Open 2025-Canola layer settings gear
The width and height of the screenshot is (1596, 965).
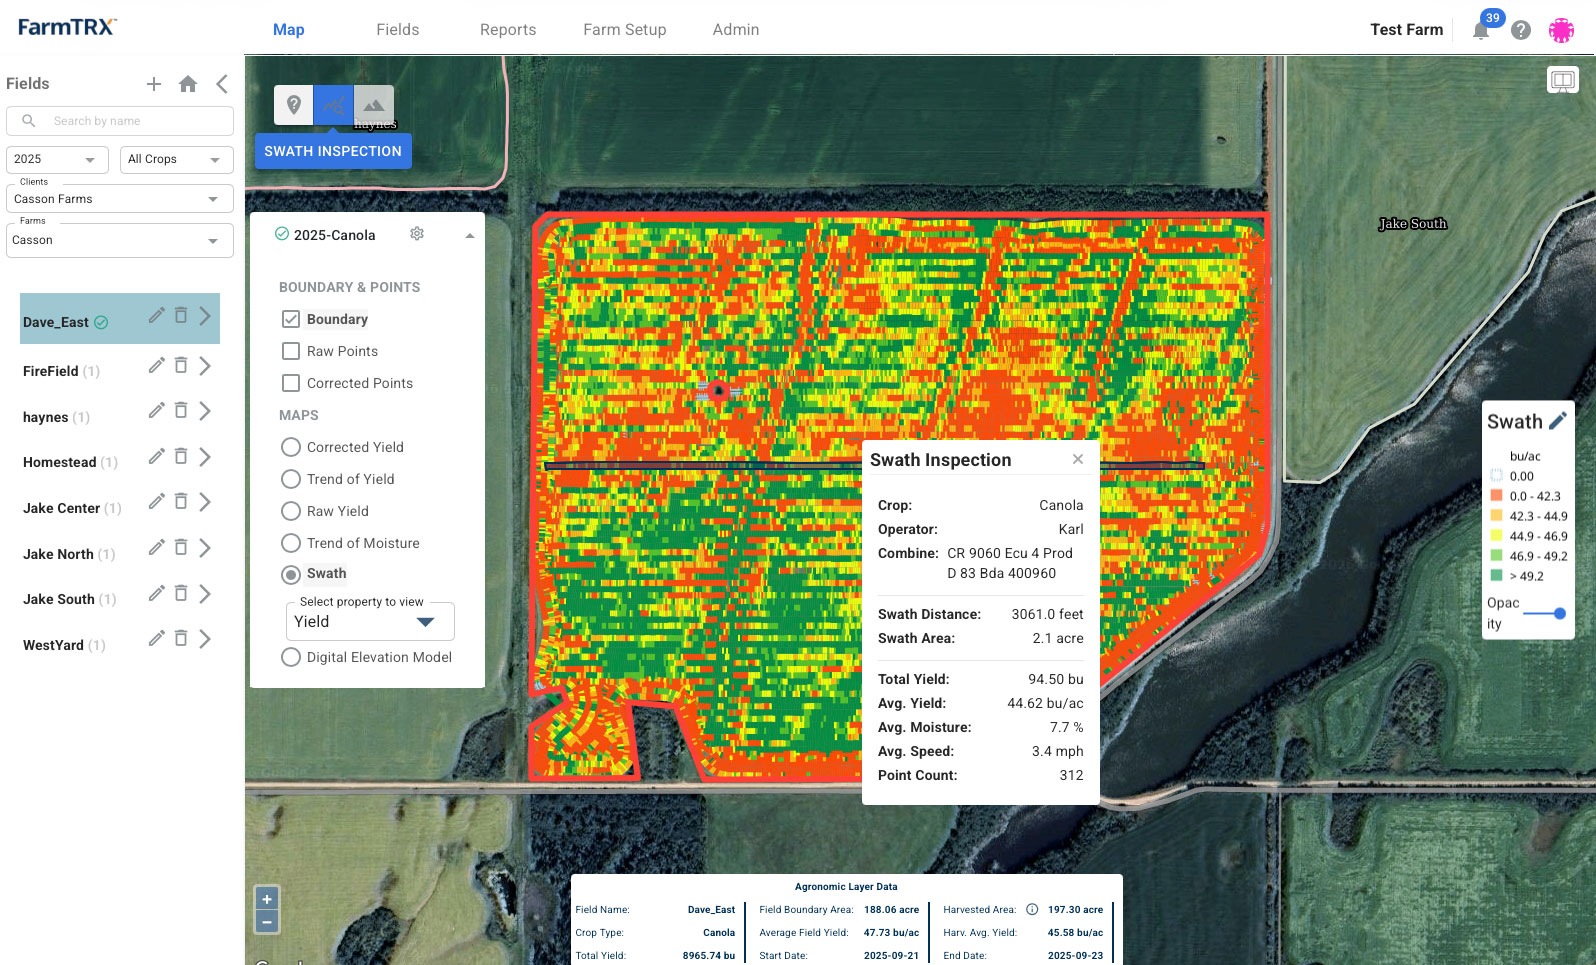click(x=417, y=234)
